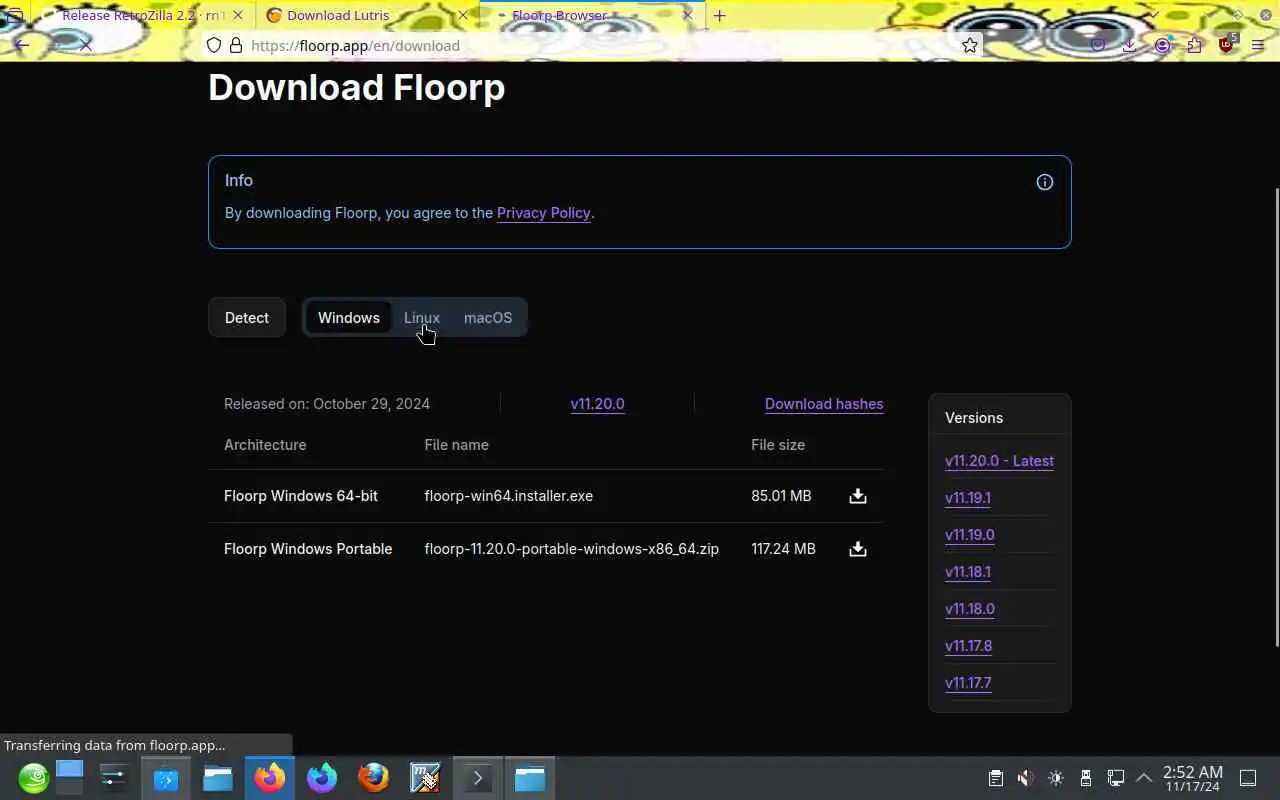The height and width of the screenshot is (800, 1280).
Task: Open version v11.19.1 in Versions list
Action: click(968, 498)
